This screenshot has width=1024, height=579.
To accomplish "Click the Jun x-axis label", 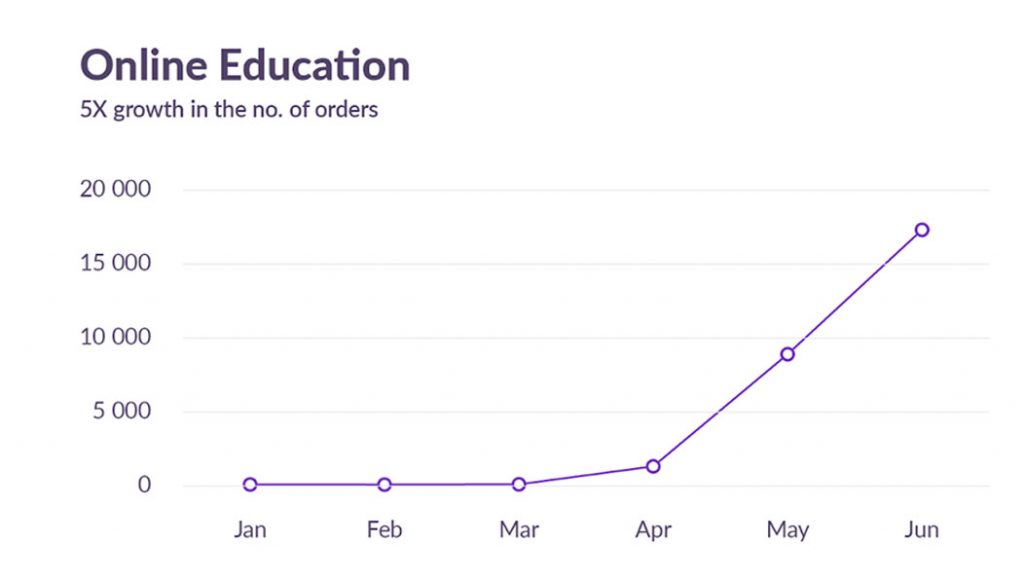I will tap(922, 529).
